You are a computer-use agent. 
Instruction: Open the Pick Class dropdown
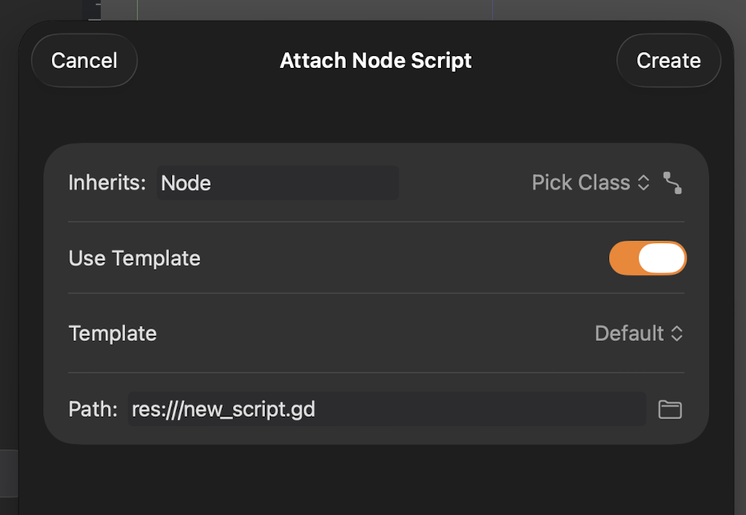[590, 183]
